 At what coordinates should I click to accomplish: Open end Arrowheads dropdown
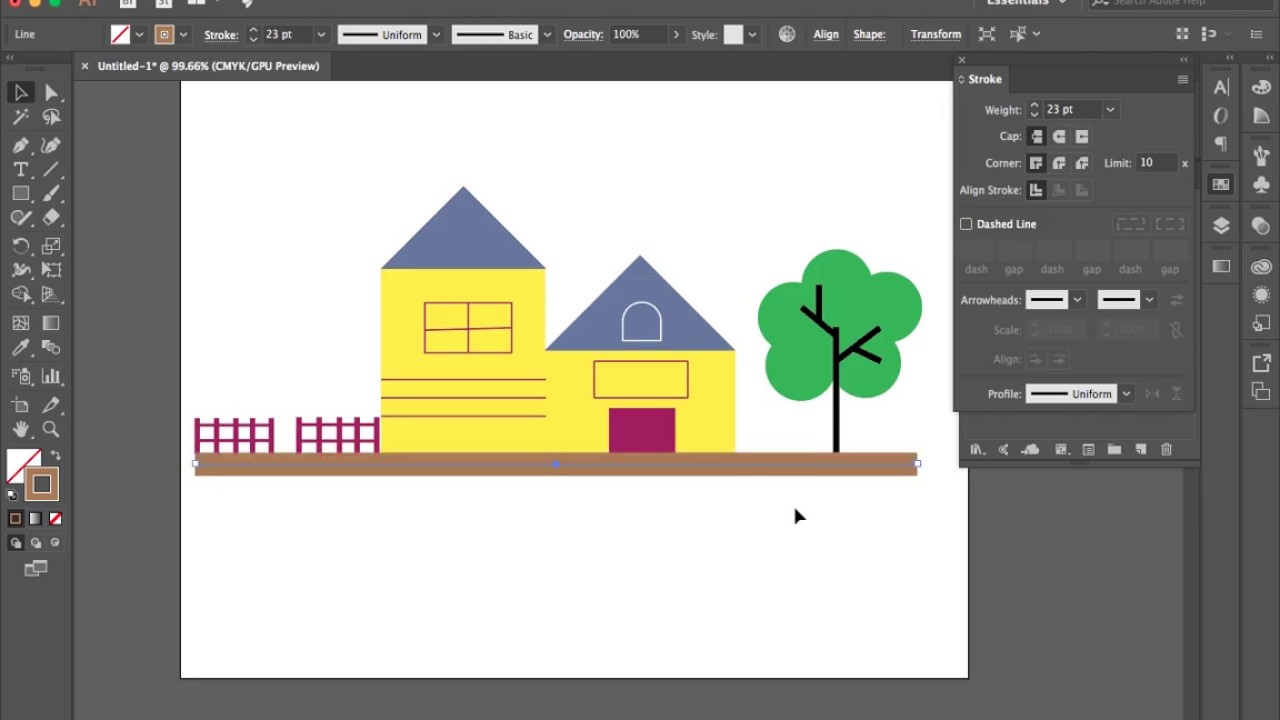tap(1149, 300)
